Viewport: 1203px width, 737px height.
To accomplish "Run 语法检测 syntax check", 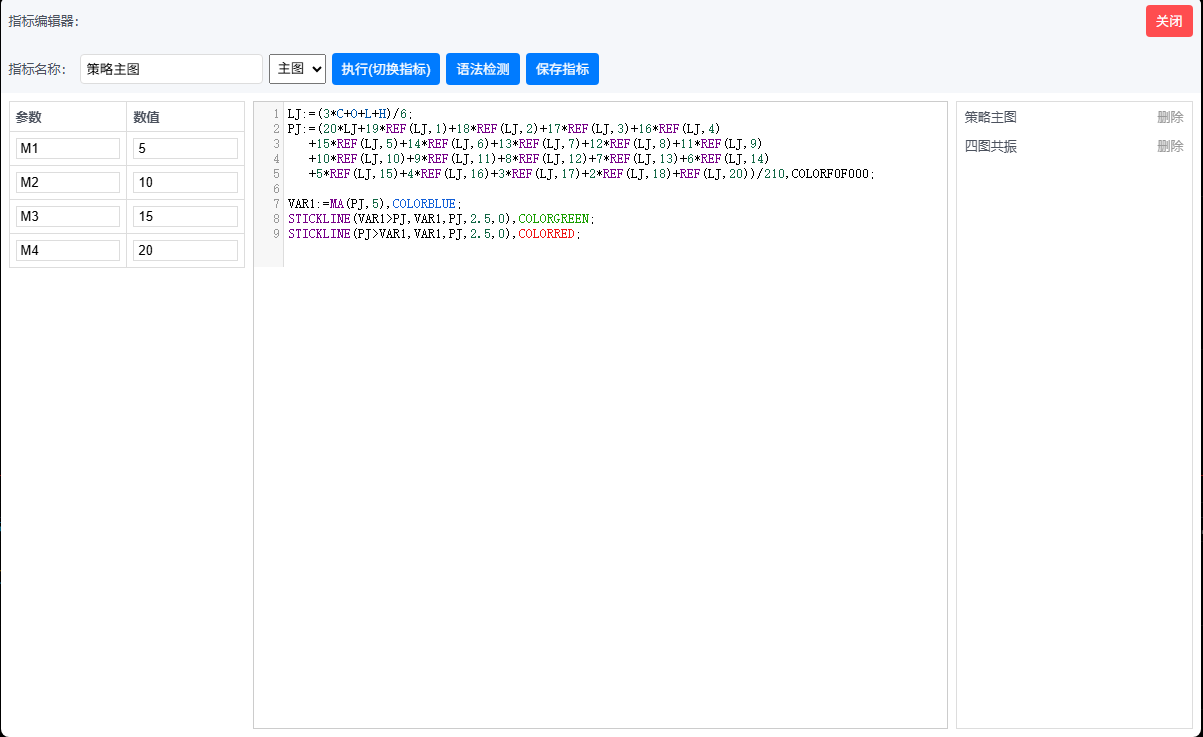I will click(x=483, y=69).
